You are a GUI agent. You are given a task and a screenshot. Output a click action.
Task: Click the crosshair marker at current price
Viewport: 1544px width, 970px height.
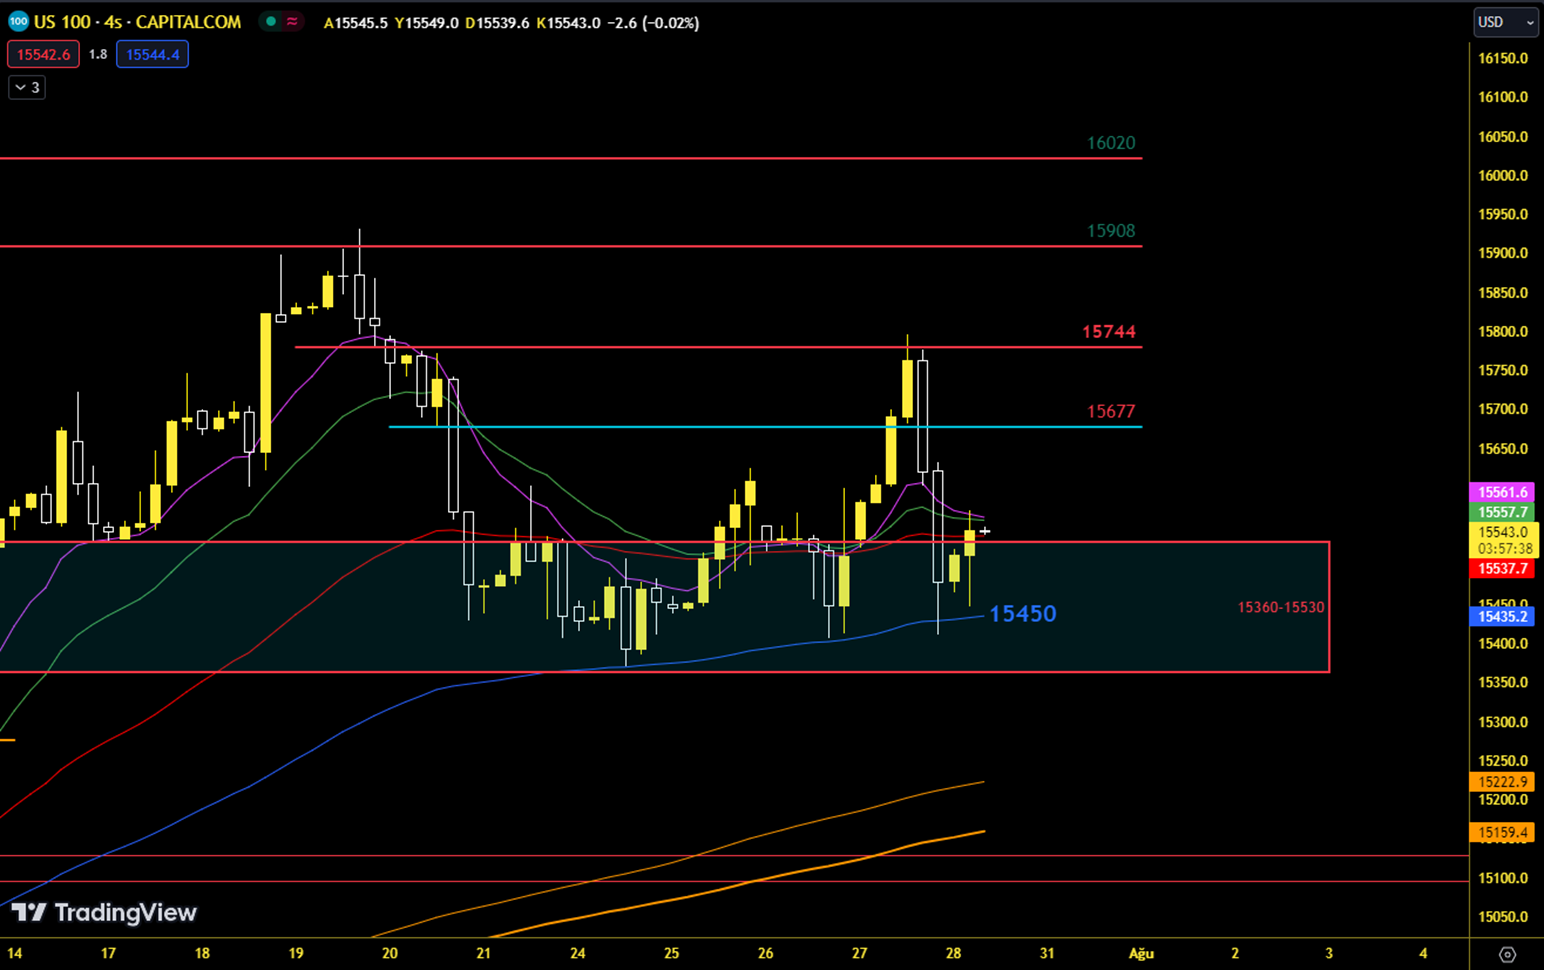985,531
